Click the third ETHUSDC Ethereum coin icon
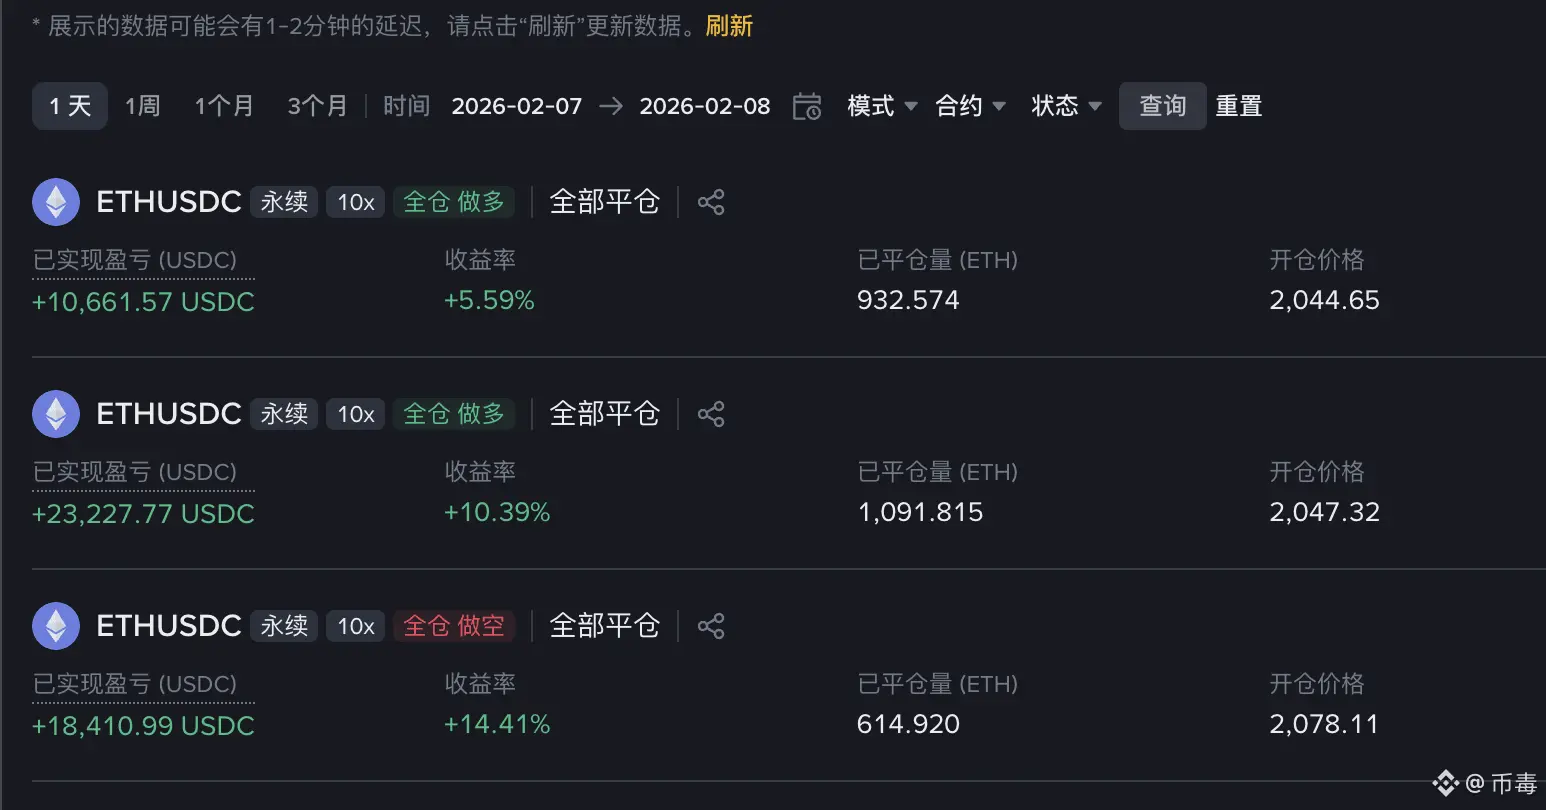This screenshot has width=1546, height=810. click(x=56, y=626)
